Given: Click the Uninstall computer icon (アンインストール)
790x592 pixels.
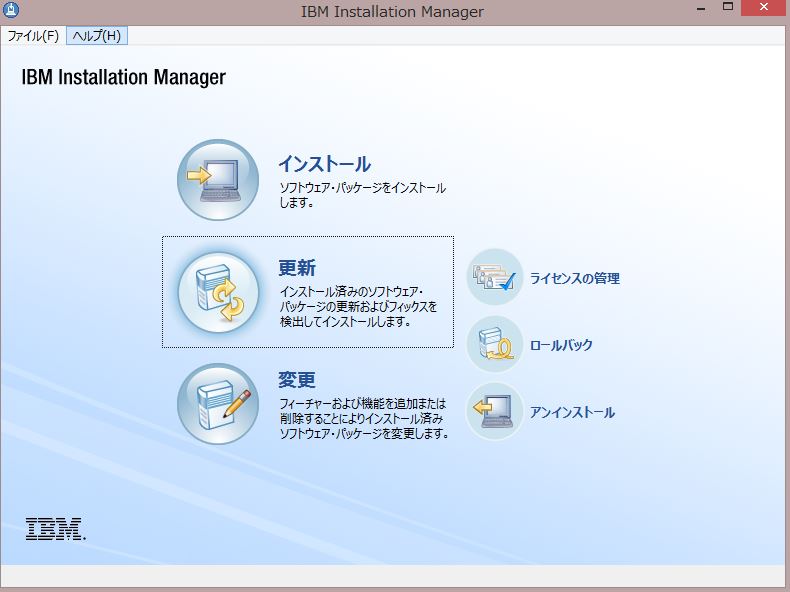Looking at the screenshot, I should (494, 411).
